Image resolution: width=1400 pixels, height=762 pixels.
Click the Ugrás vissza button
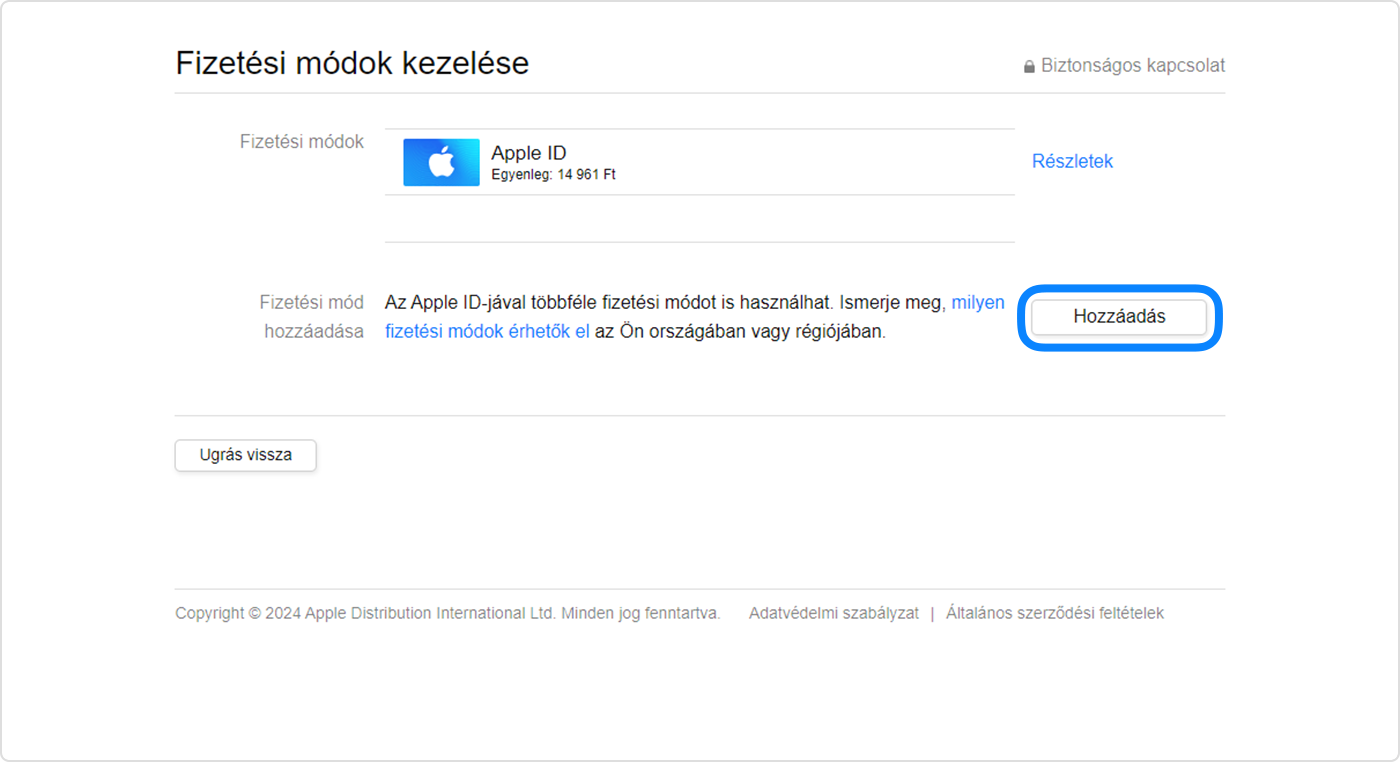pyautogui.click(x=246, y=455)
